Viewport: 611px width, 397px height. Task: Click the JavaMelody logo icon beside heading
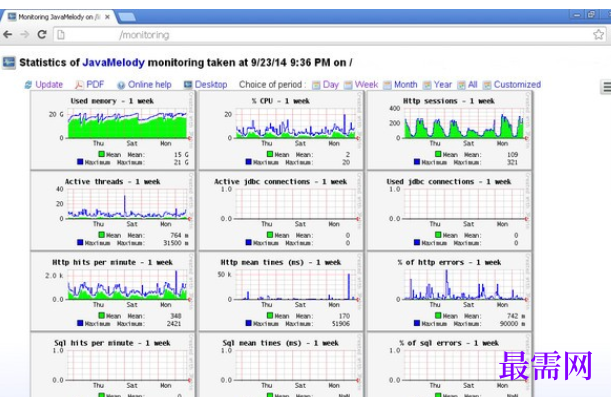pos(9,63)
